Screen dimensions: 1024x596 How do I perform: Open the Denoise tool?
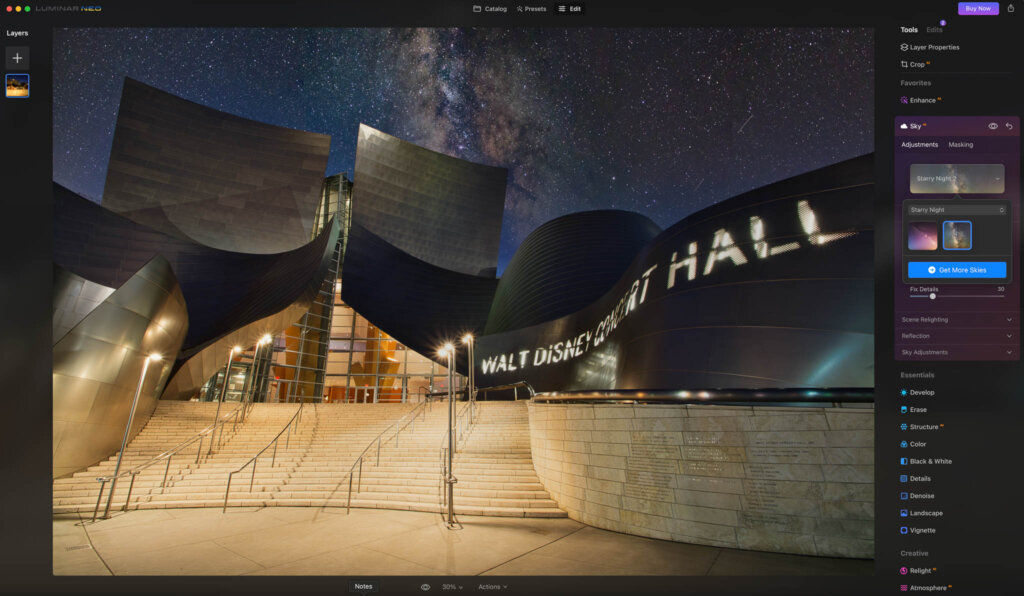coord(921,495)
